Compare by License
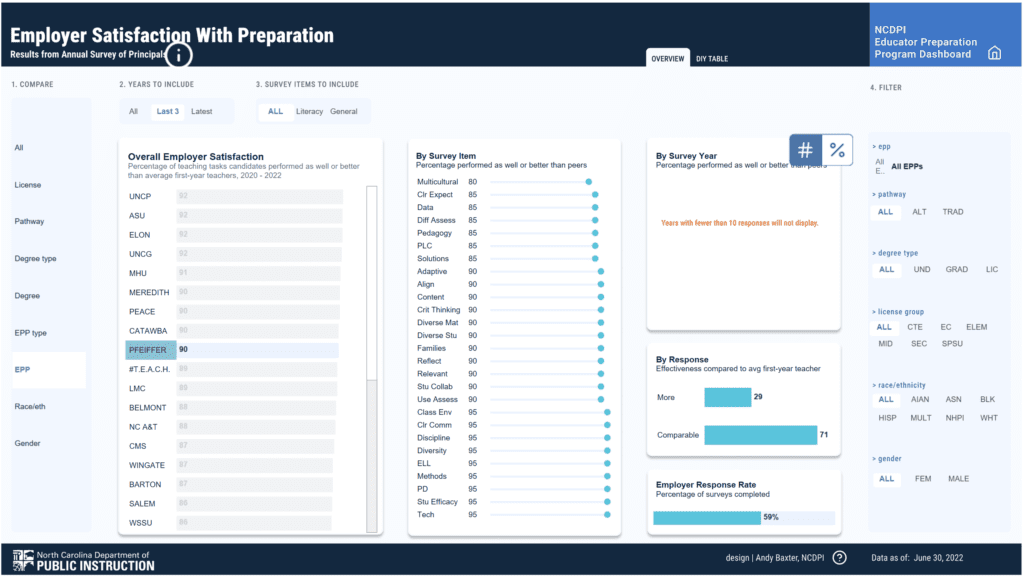The height and width of the screenshot is (576, 1024). point(27,185)
